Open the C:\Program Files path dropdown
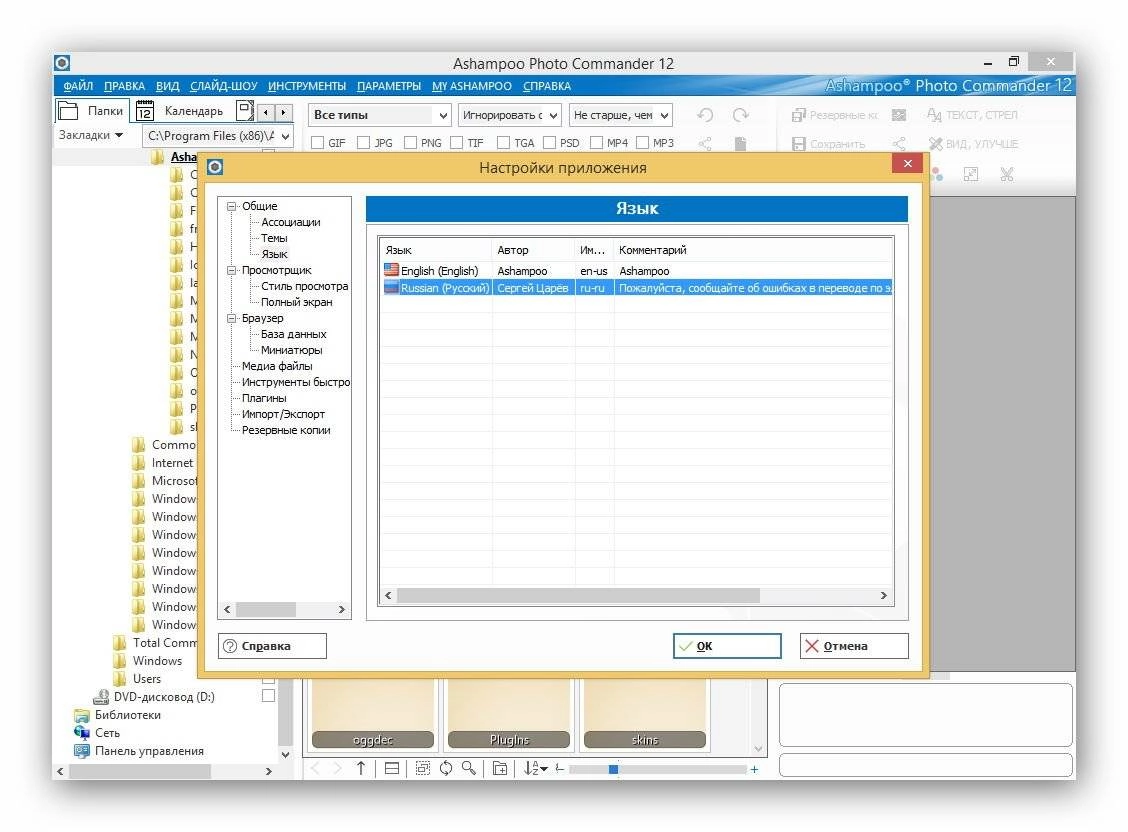Image resolution: width=1128 pixels, height=832 pixels. (x=218, y=136)
